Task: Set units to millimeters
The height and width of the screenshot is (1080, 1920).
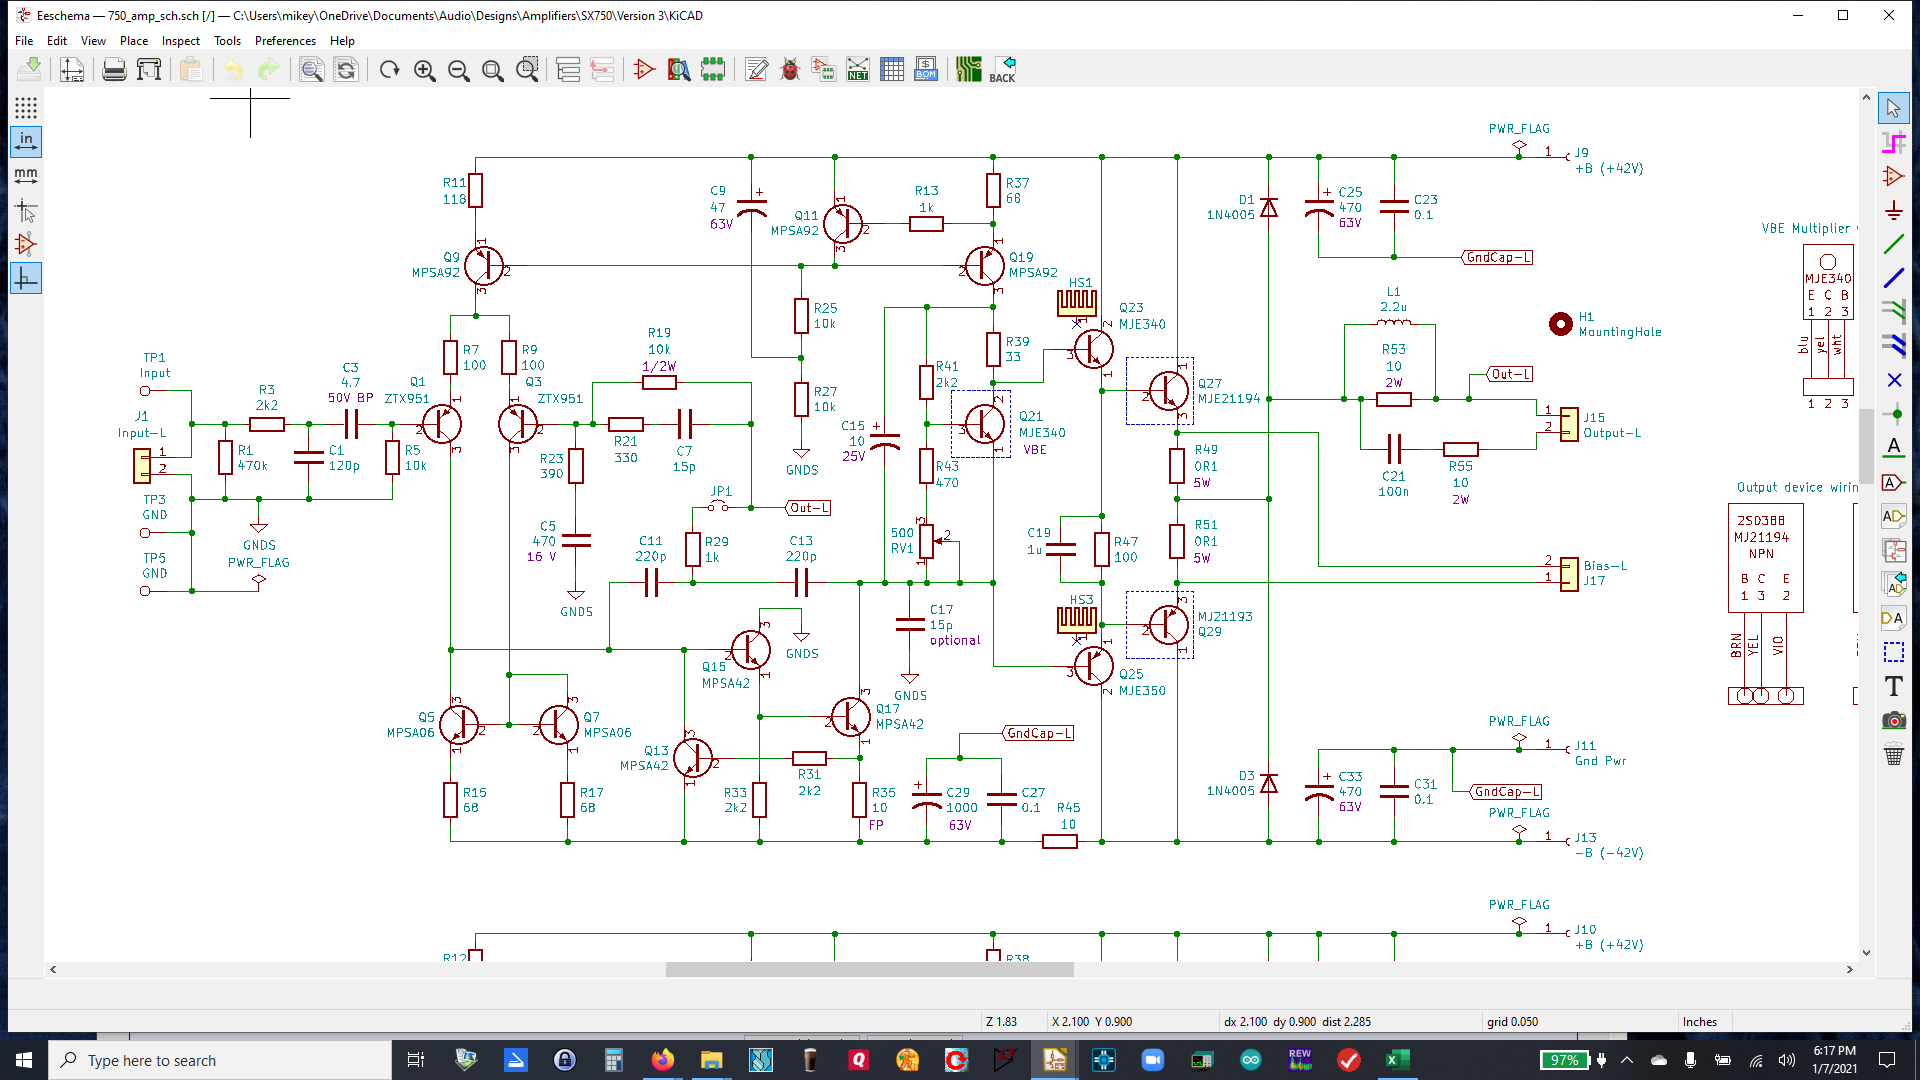Action: tap(26, 176)
